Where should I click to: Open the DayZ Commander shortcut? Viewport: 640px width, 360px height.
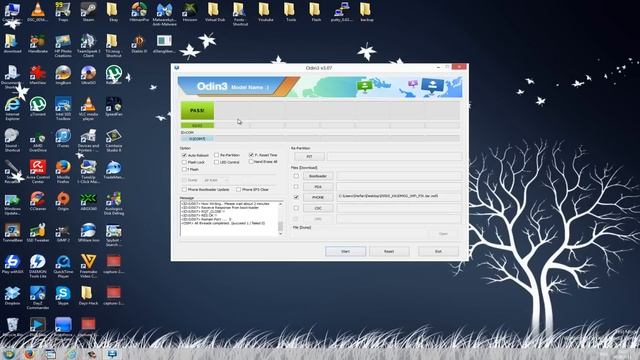pyautogui.click(x=38, y=297)
